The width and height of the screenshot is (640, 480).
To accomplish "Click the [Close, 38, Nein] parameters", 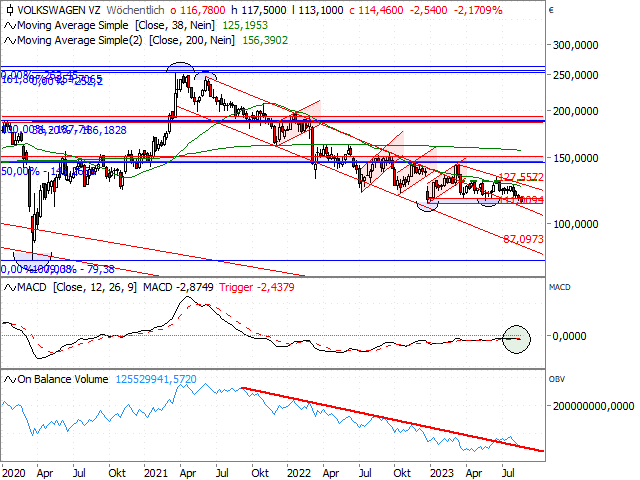I will coord(175,25).
